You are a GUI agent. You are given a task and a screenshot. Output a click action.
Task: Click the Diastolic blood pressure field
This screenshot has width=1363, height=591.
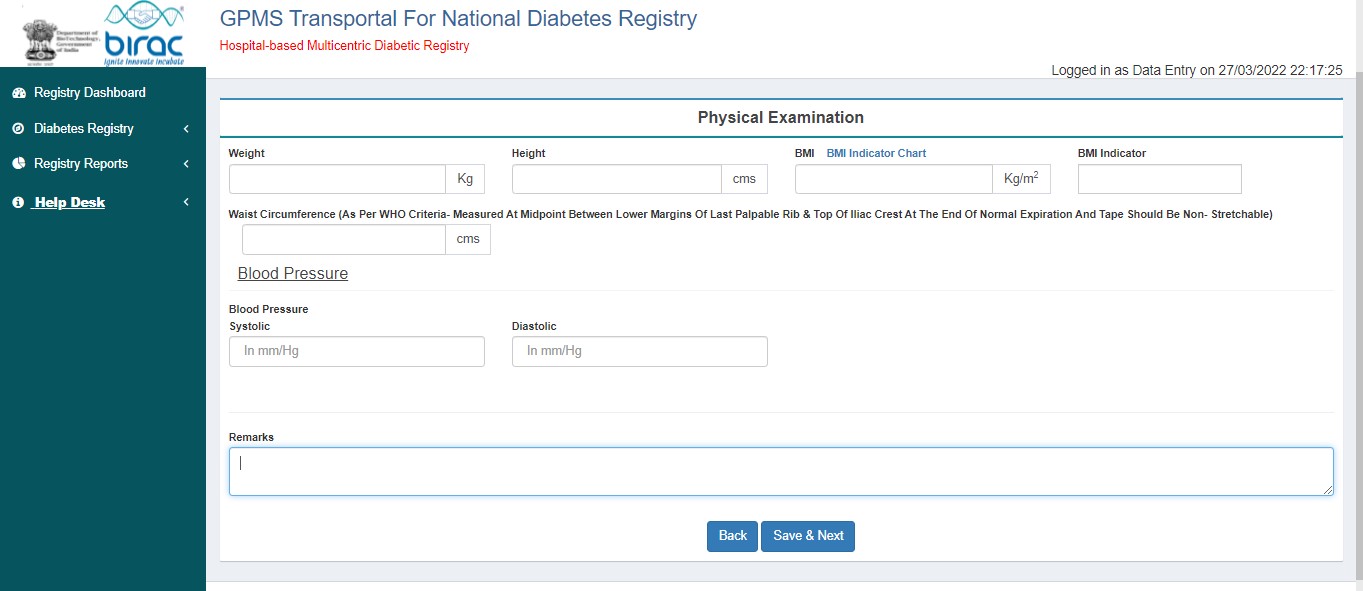click(639, 351)
